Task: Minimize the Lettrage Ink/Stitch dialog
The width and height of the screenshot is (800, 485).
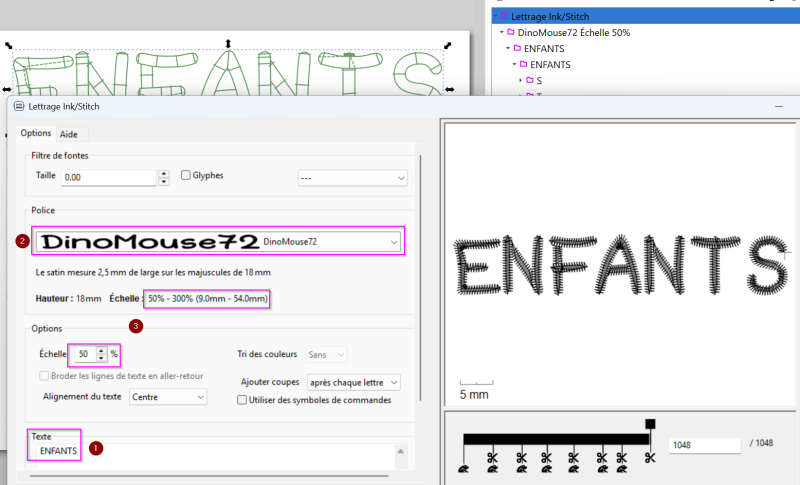Action: click(779, 106)
